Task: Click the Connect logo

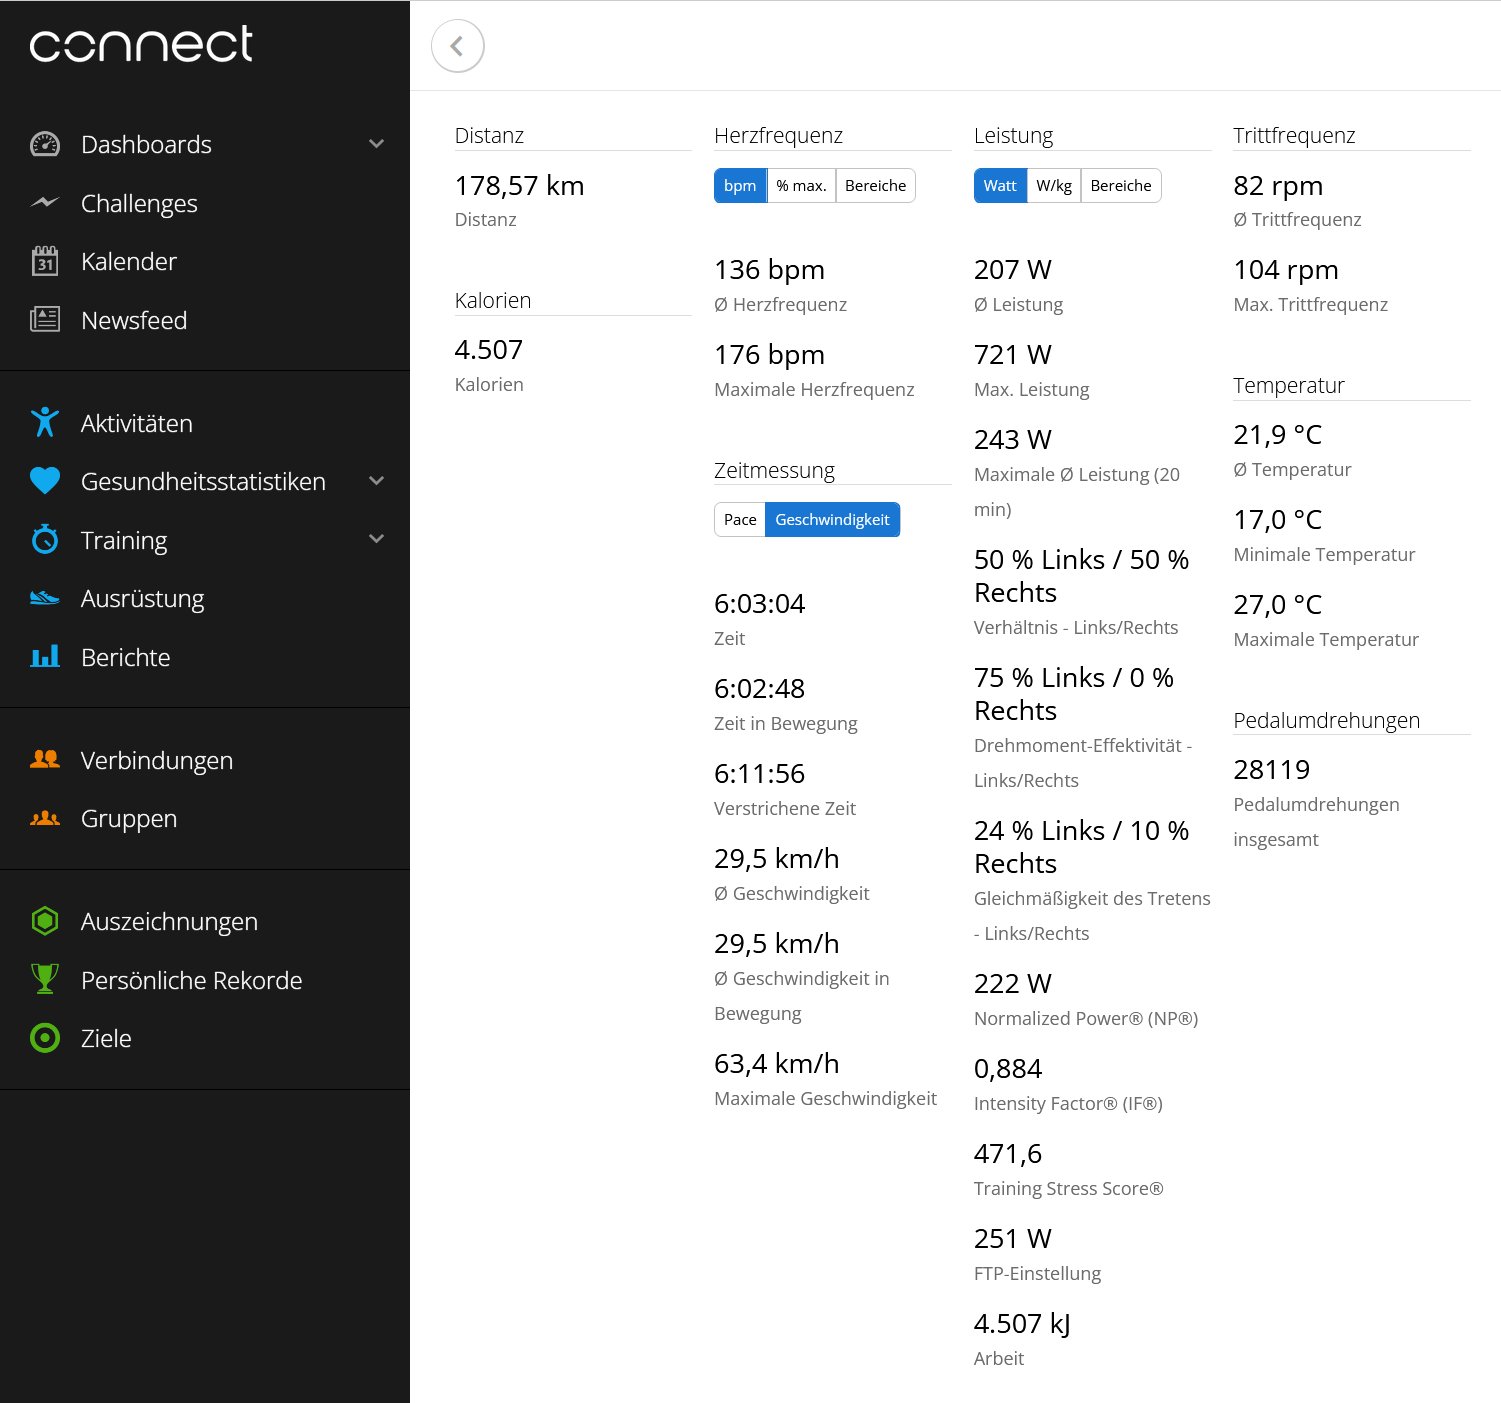Action: click(x=141, y=45)
